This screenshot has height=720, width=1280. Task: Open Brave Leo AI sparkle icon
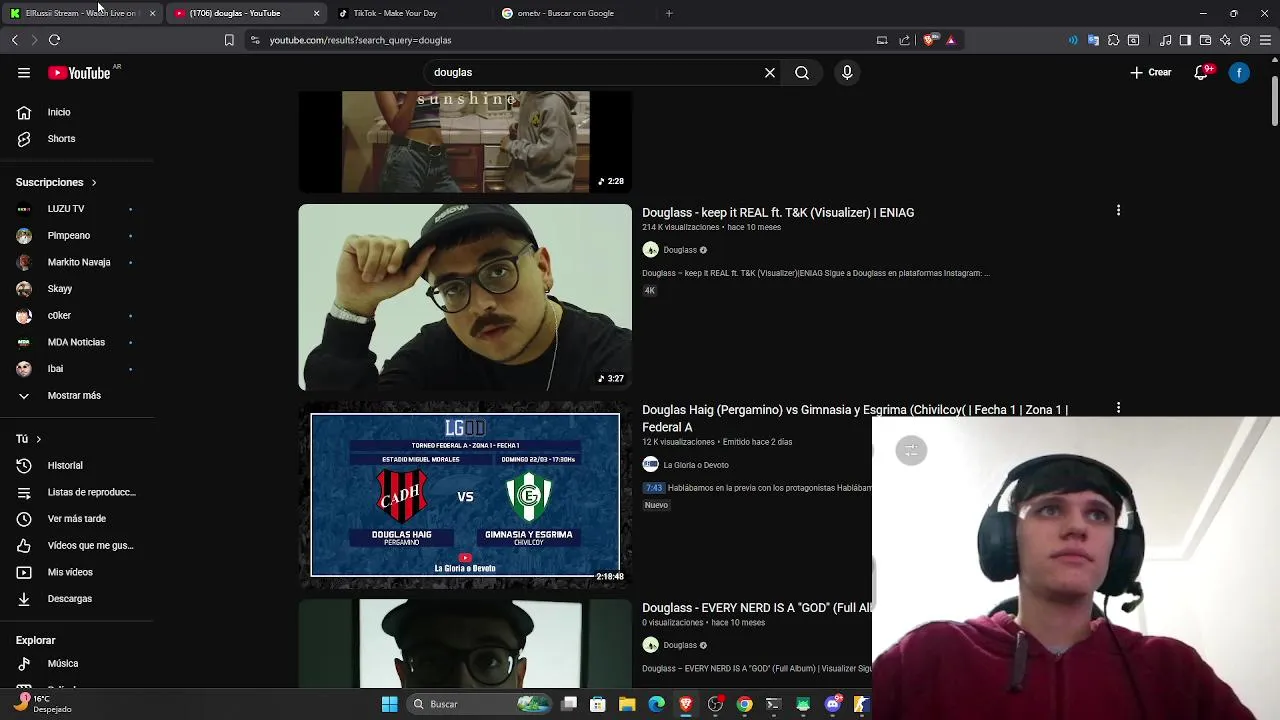tap(1225, 40)
